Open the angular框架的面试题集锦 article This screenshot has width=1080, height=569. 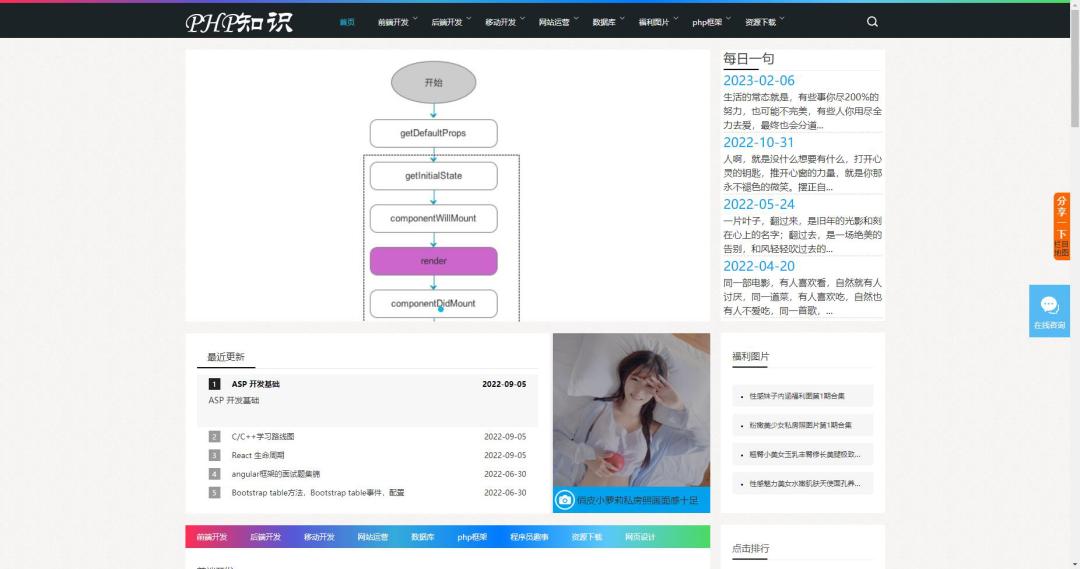(276, 474)
